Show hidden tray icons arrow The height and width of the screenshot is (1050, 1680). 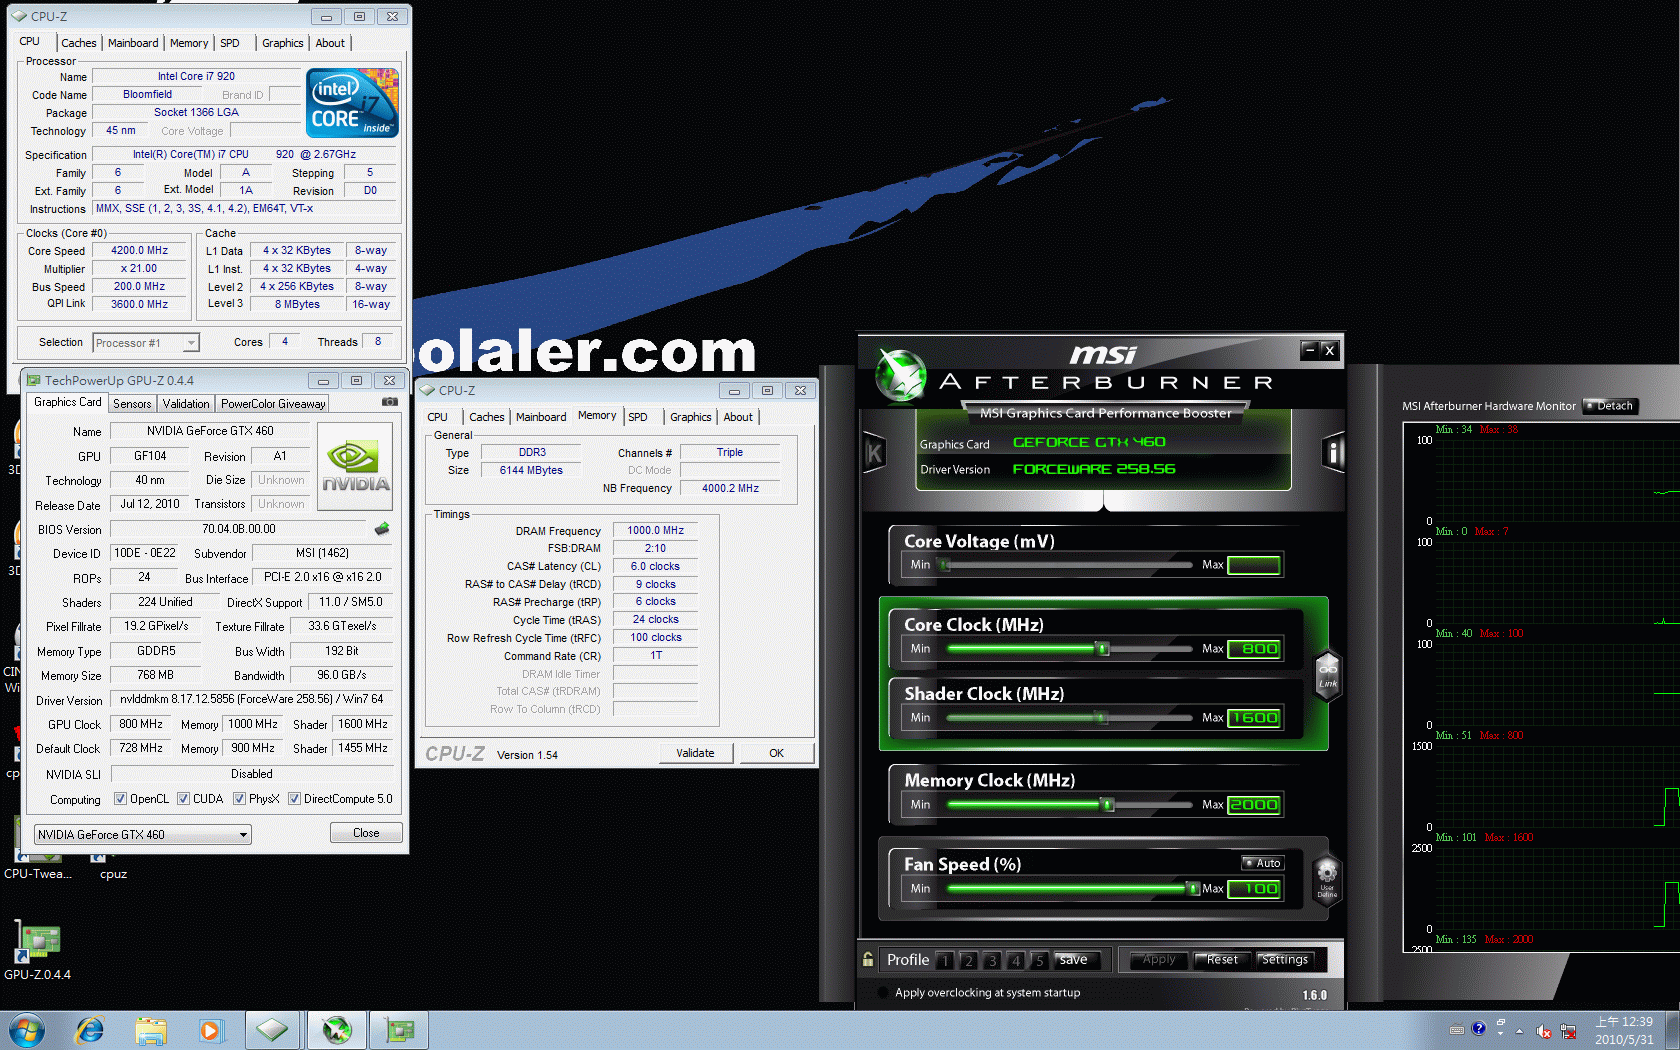coord(1519,1031)
